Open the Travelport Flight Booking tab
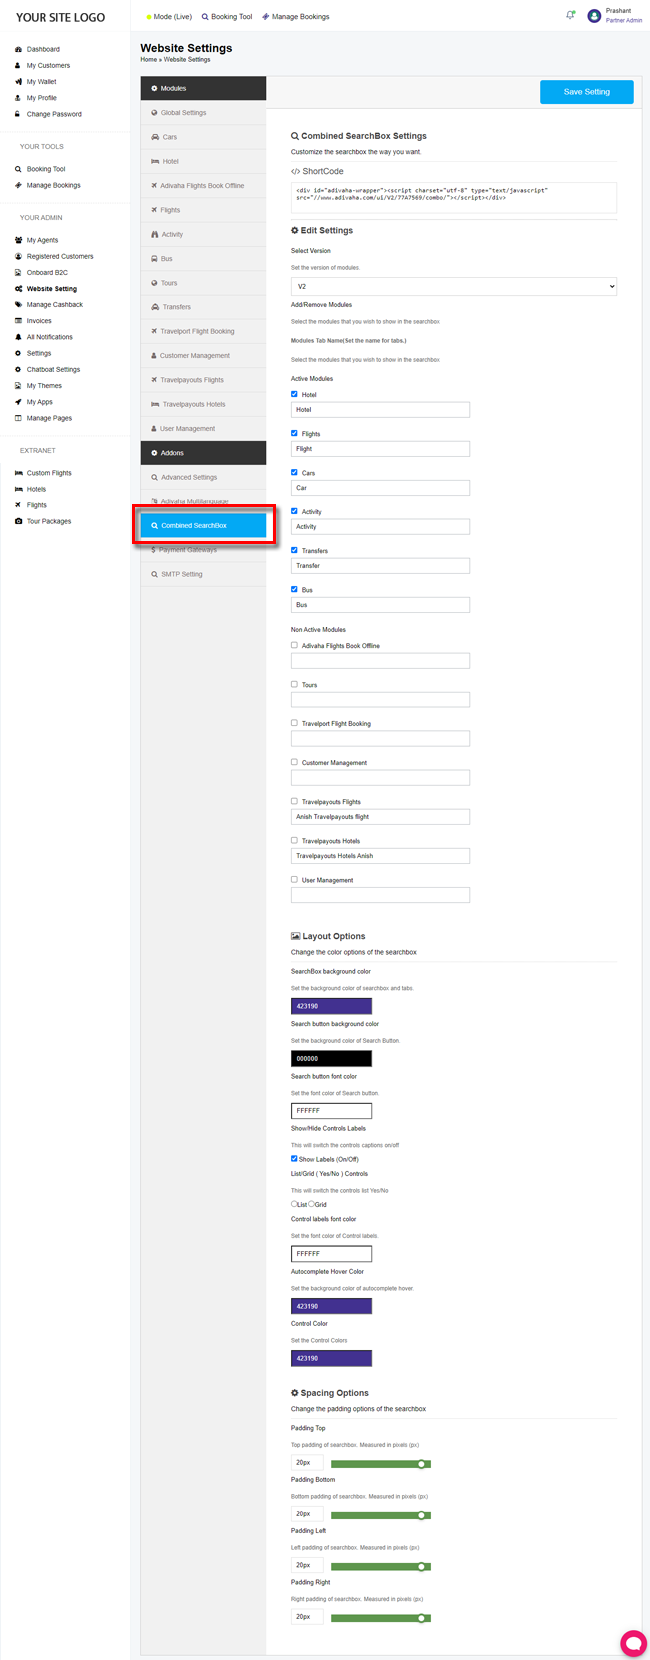 click(x=203, y=331)
